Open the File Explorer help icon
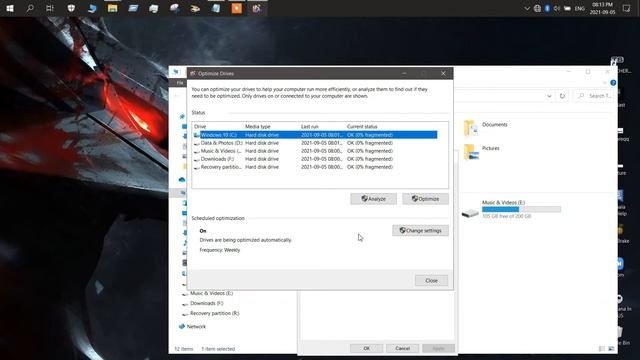 pyautogui.click(x=613, y=83)
